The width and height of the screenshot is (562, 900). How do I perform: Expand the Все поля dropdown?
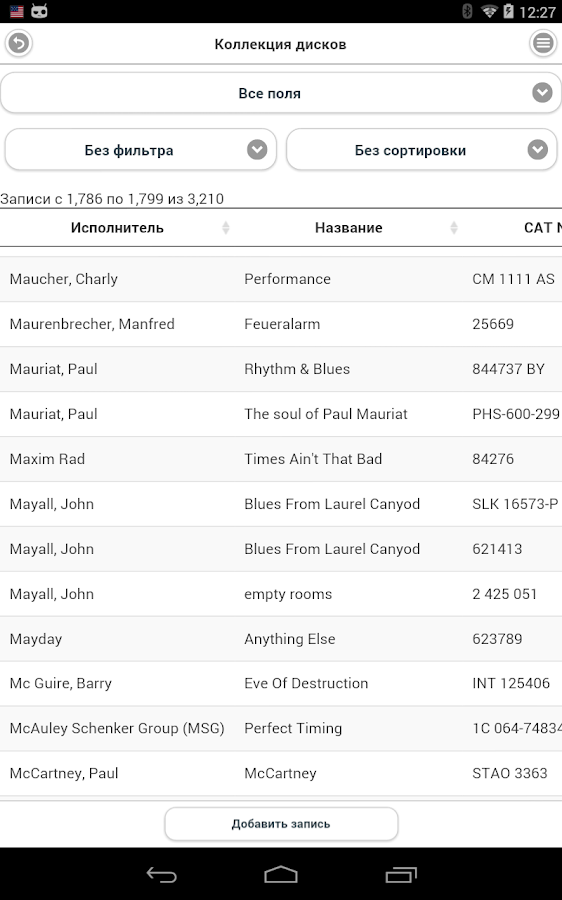(x=281, y=93)
